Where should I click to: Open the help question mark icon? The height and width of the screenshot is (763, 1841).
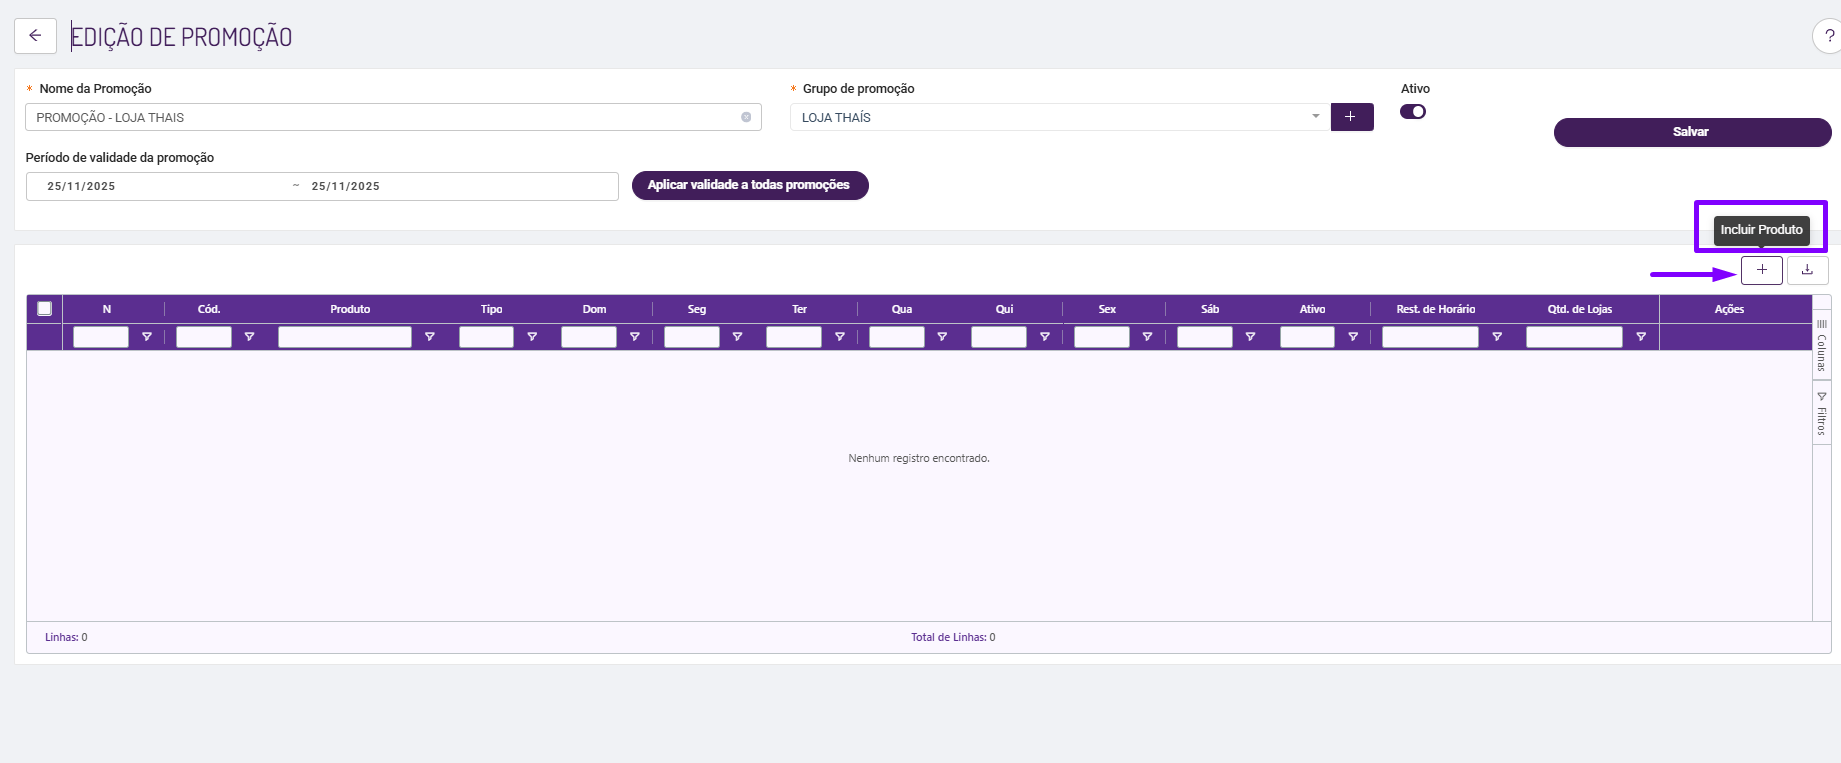(x=1828, y=36)
